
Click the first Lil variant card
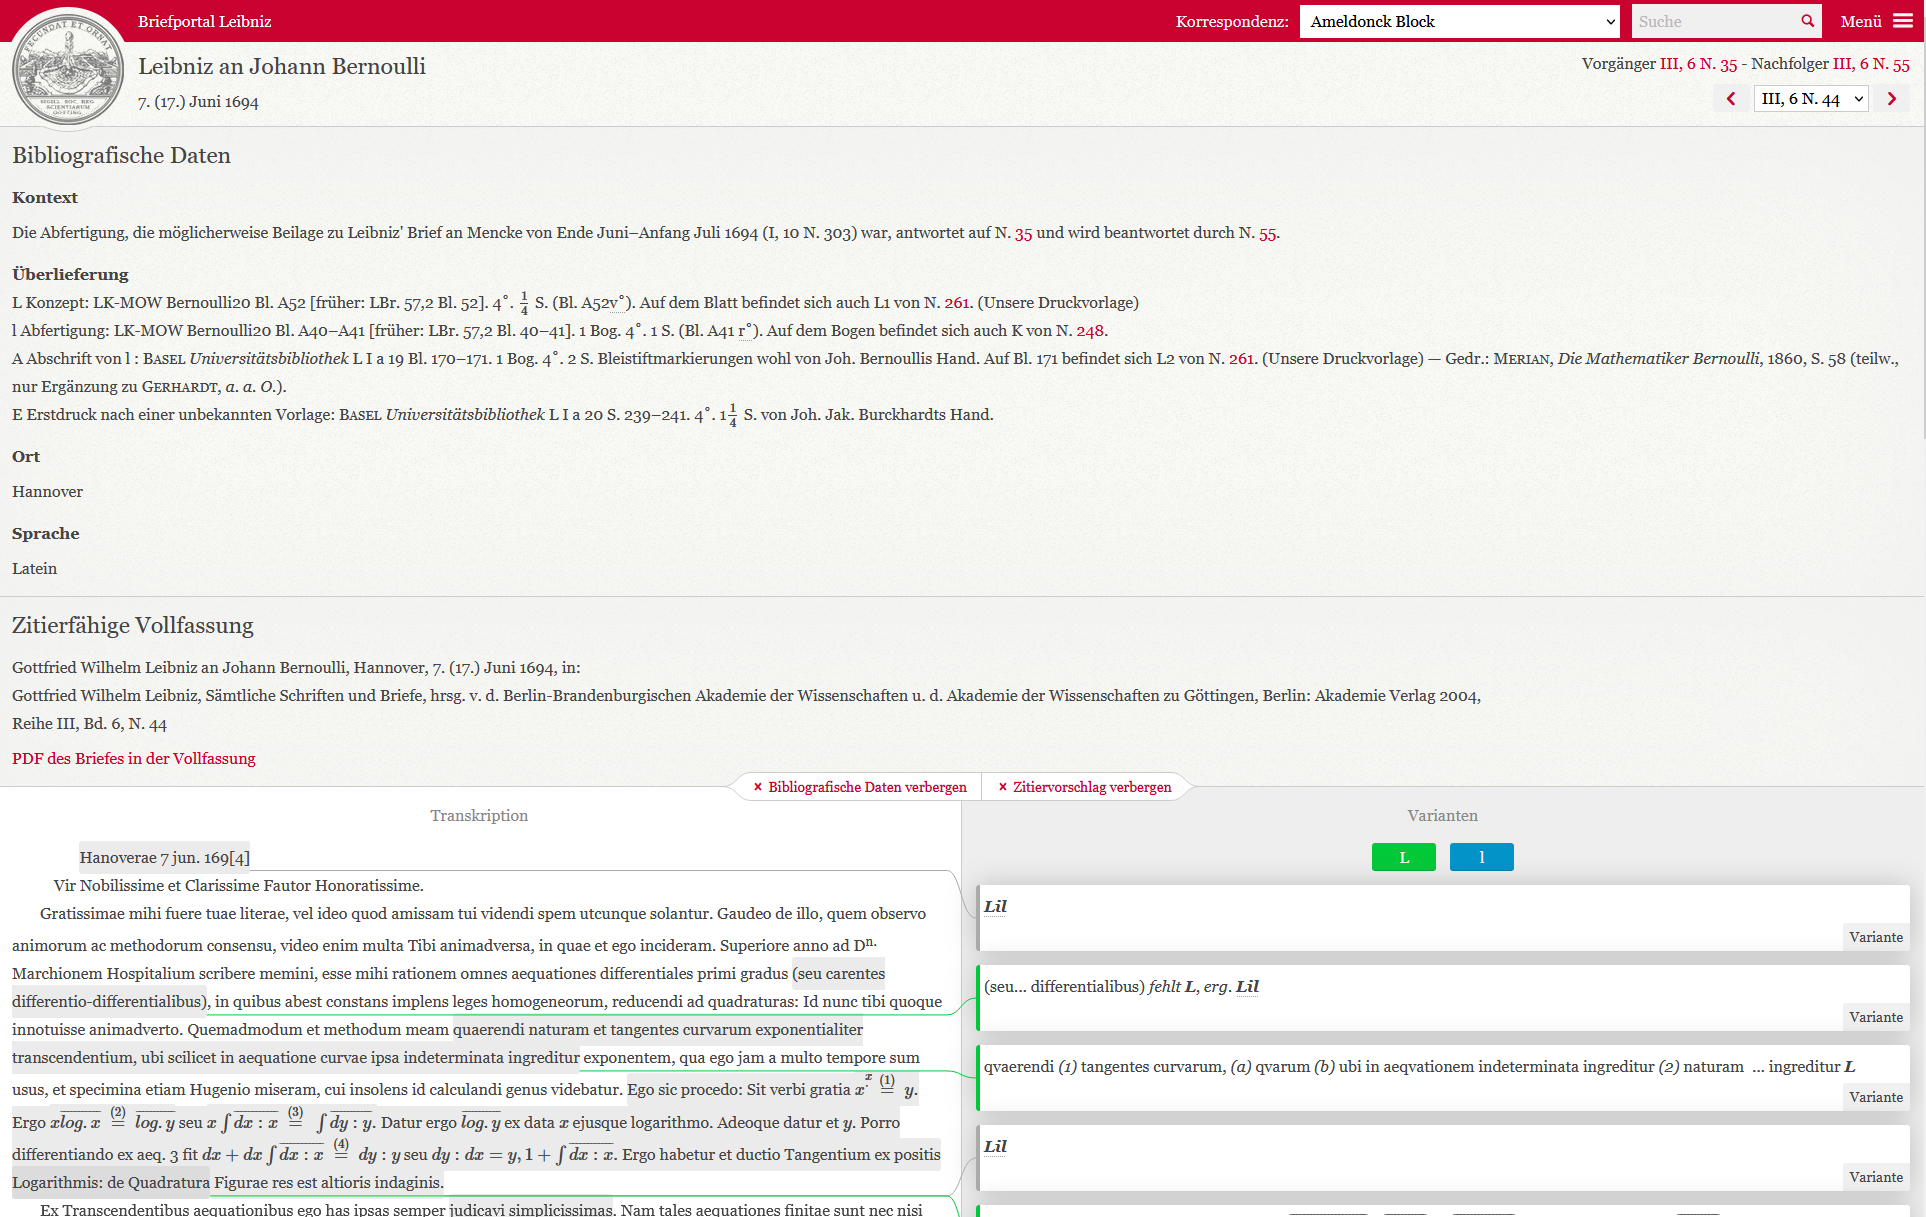click(x=1444, y=917)
